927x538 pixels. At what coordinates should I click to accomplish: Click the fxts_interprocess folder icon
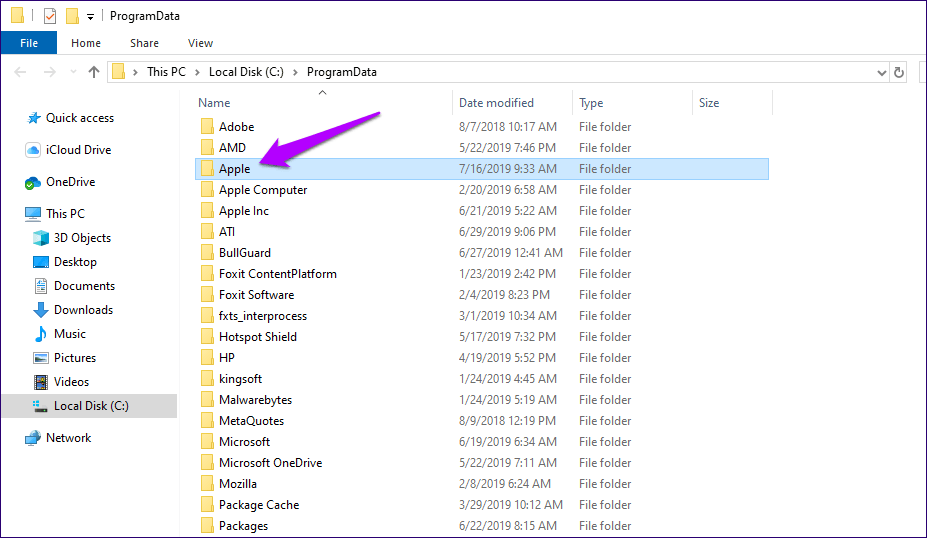[207, 316]
